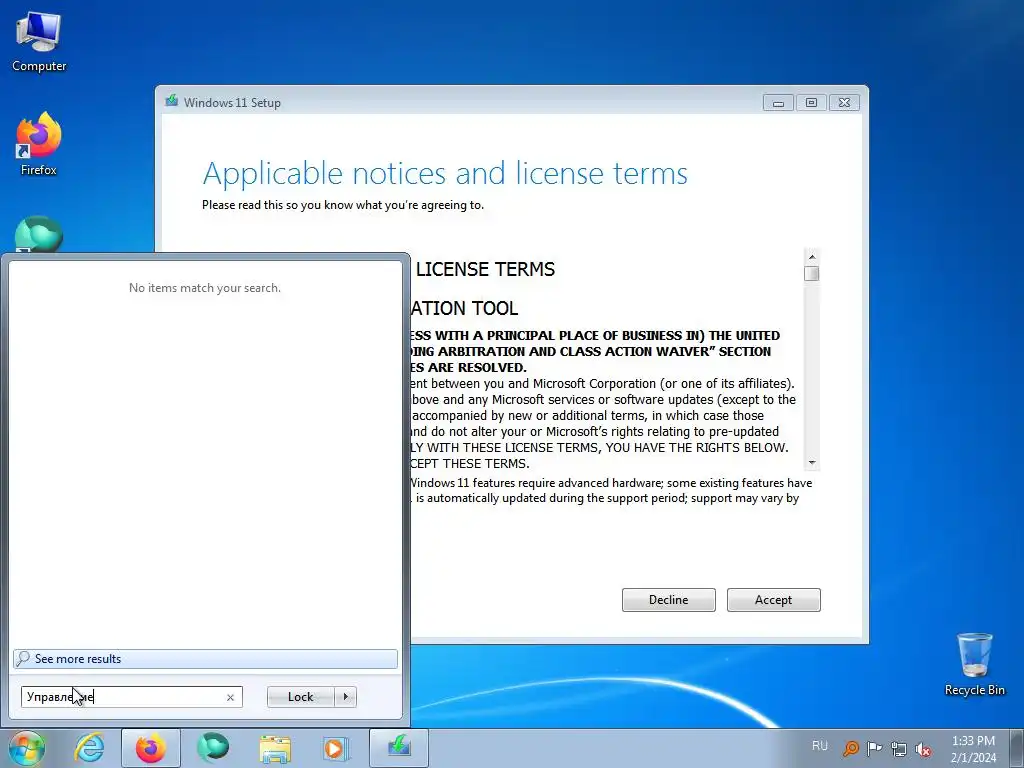Screen dimensions: 1024x768
Task: Accept the license terms
Action: (774, 600)
